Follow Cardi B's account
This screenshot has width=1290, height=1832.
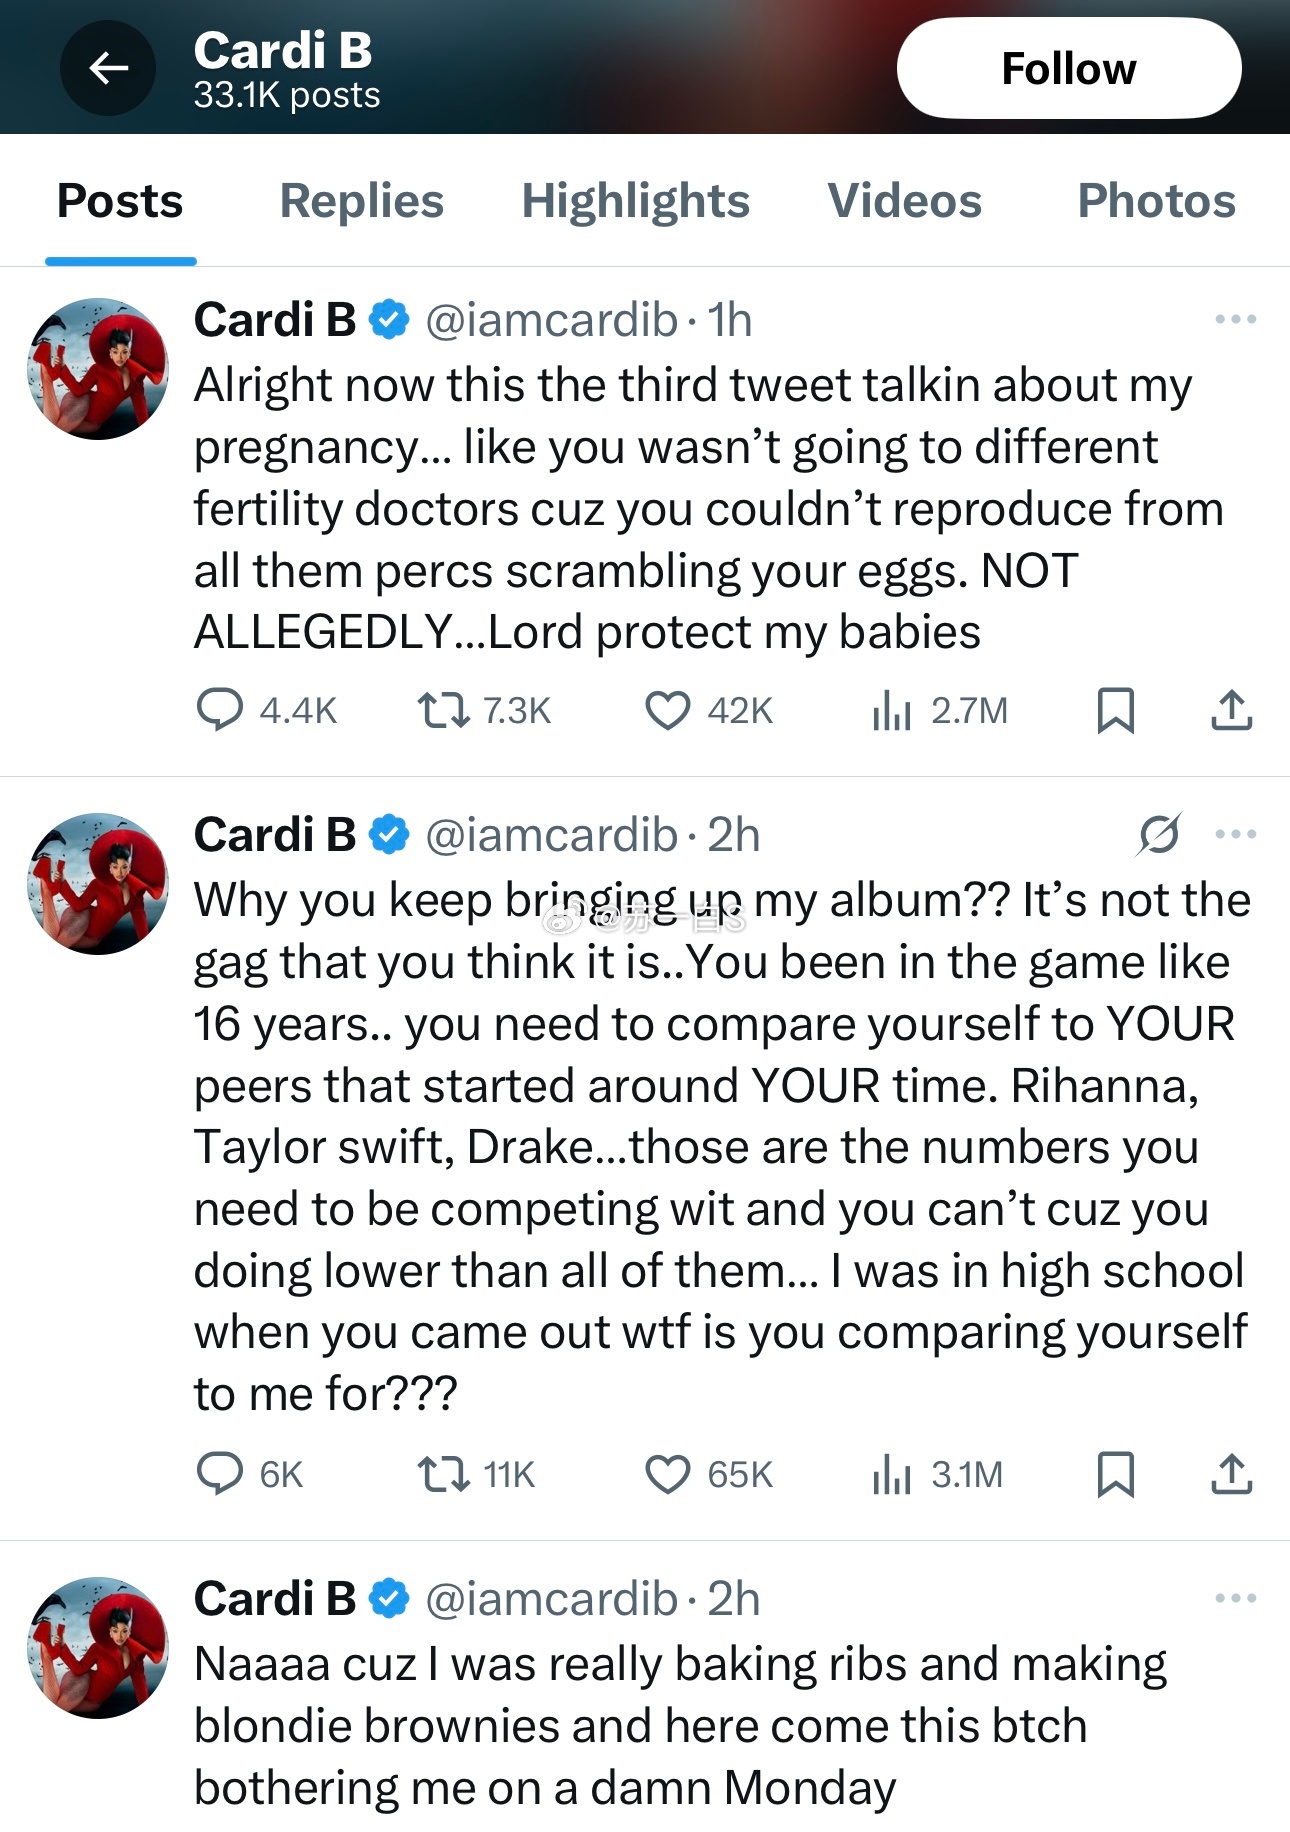pos(1068,68)
